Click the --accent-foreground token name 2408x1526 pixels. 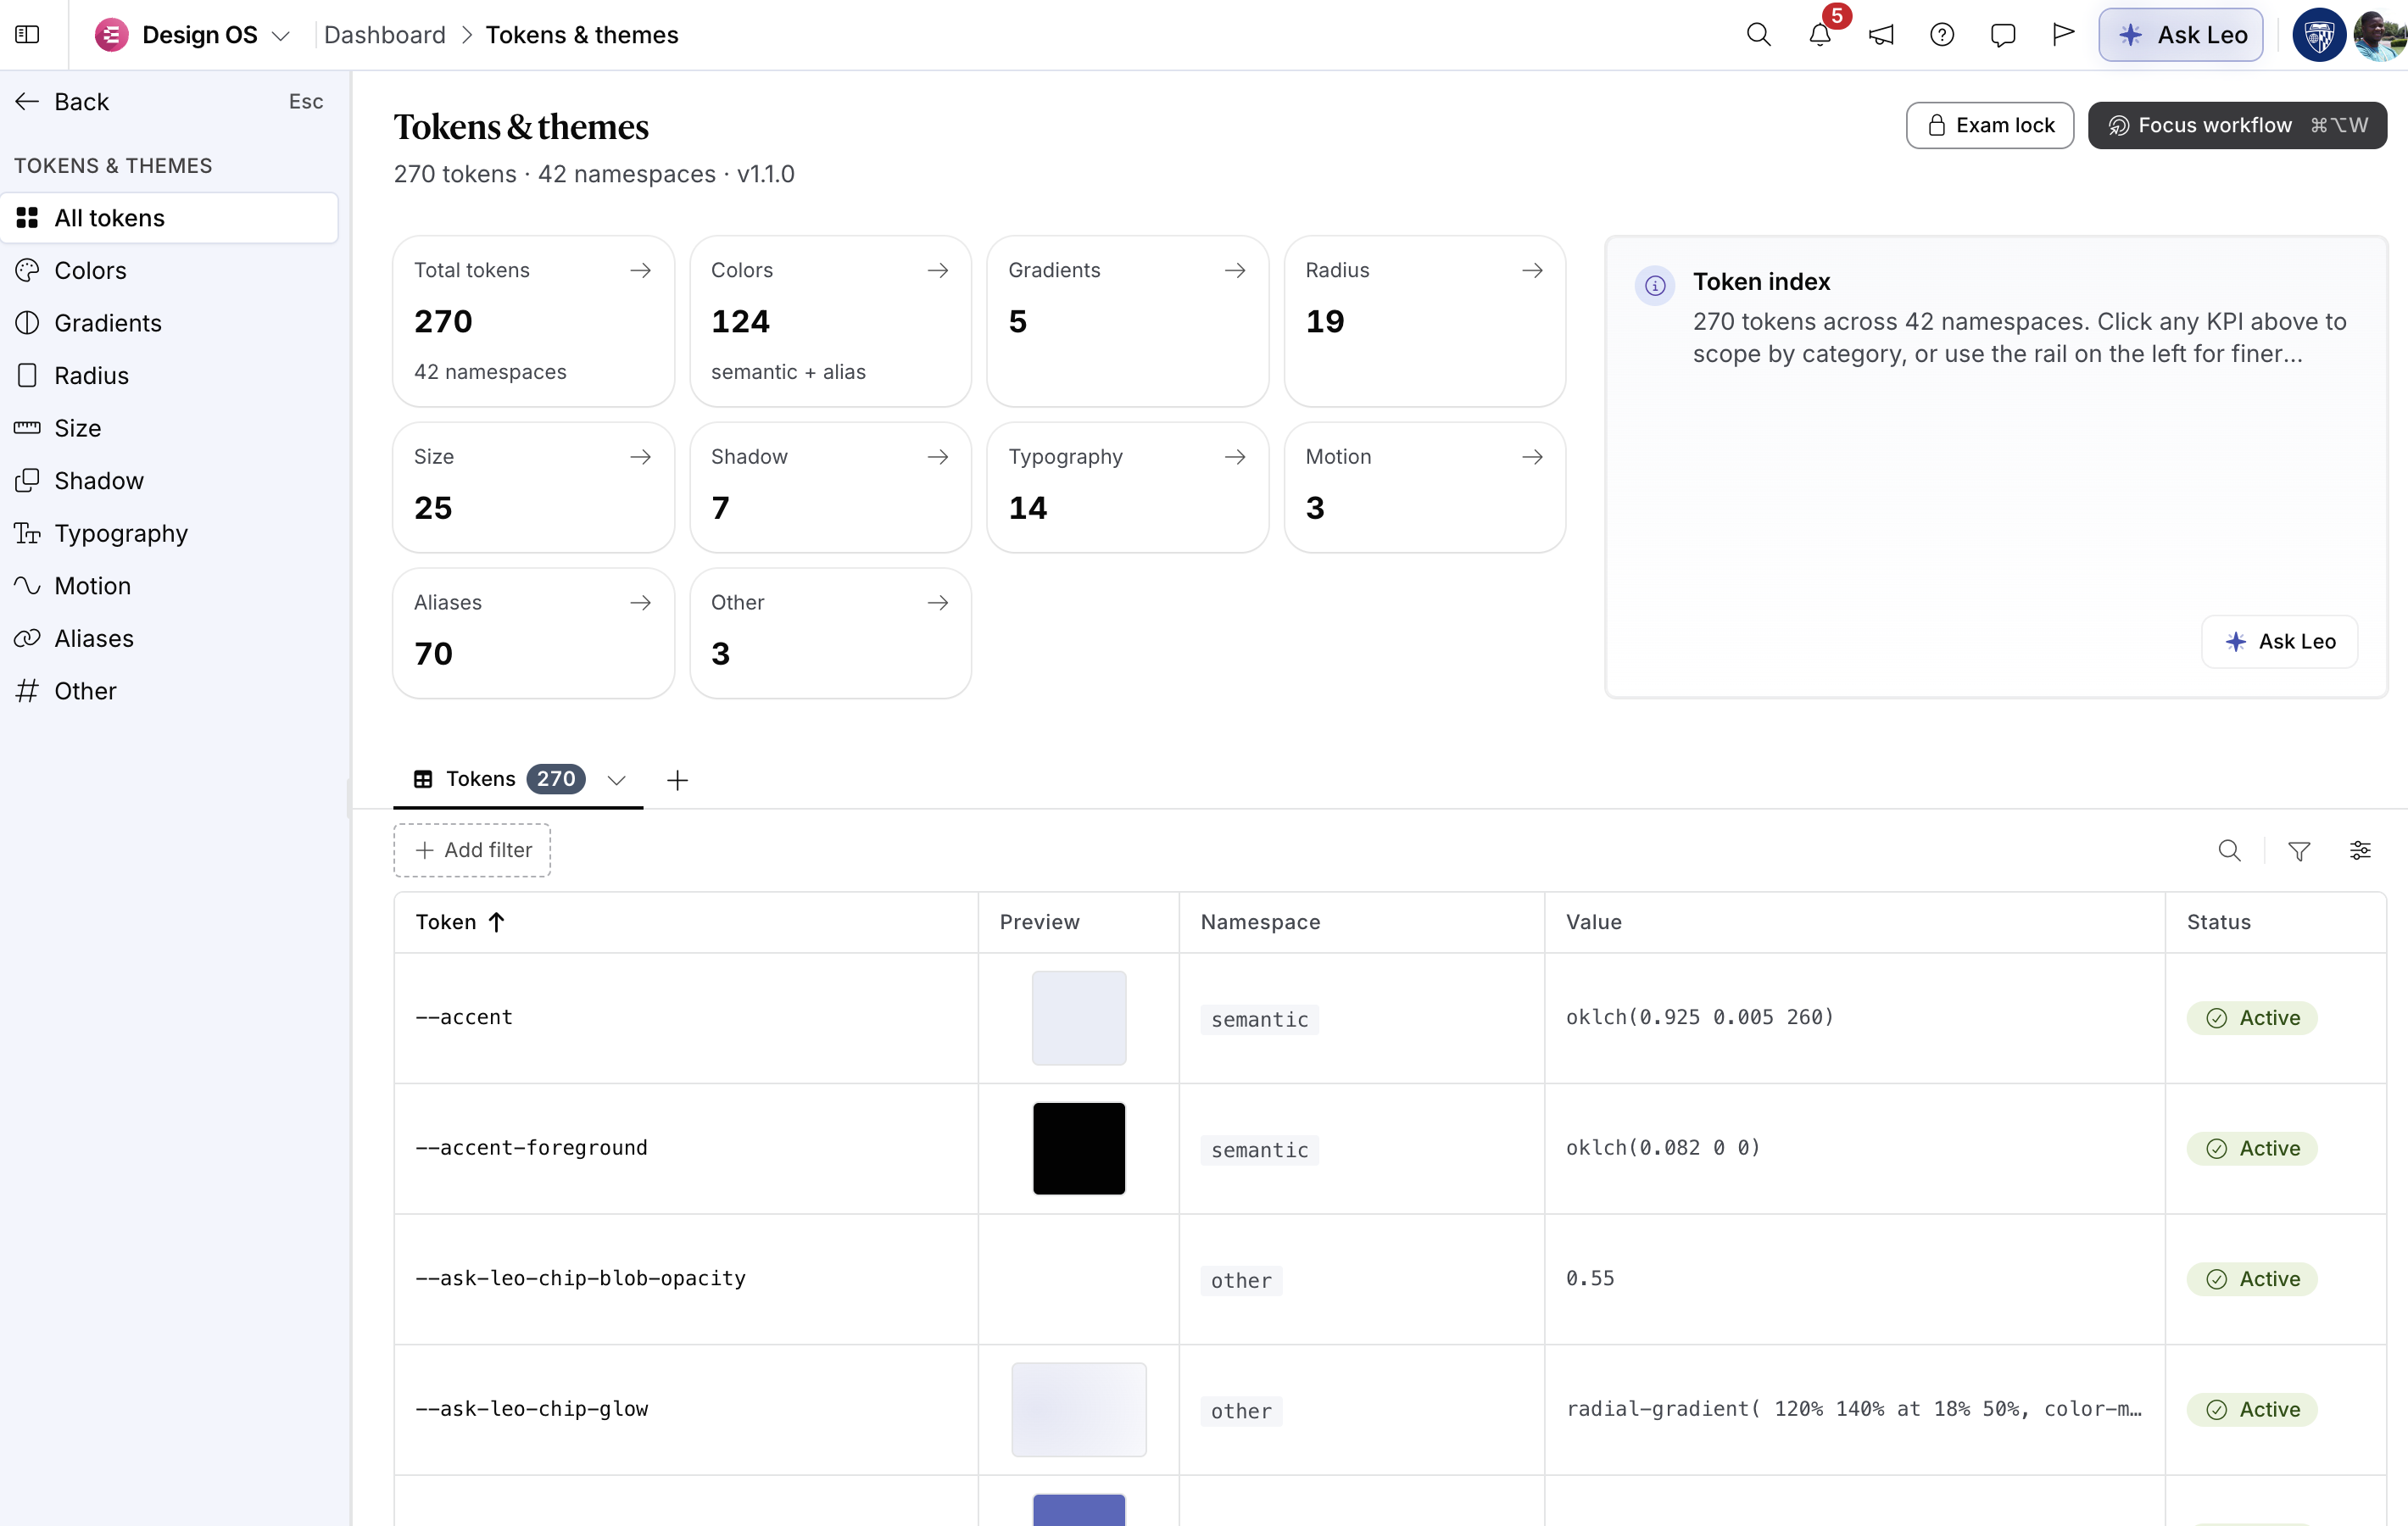[531, 1148]
